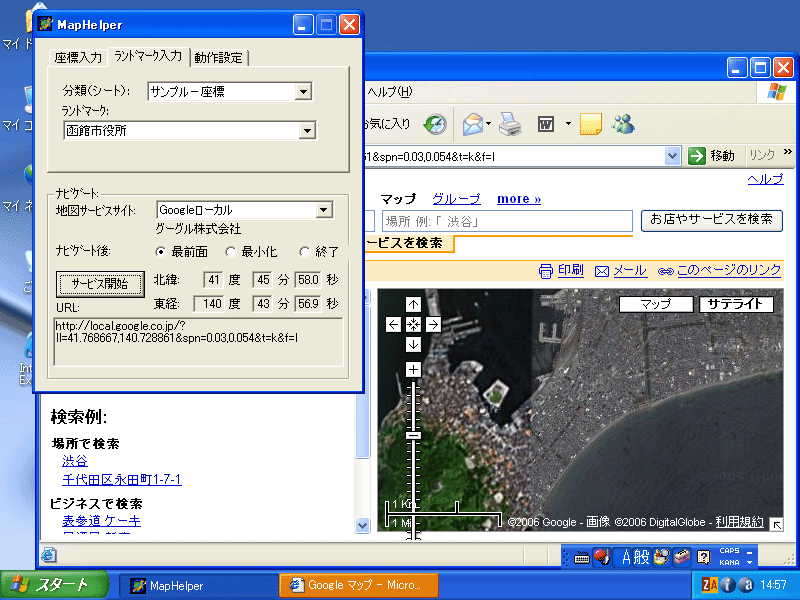
Task: Pan the map left with the arrow
Action: [x=393, y=324]
